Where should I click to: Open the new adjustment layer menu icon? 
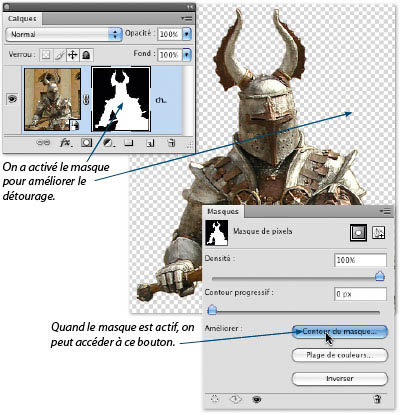[108, 143]
